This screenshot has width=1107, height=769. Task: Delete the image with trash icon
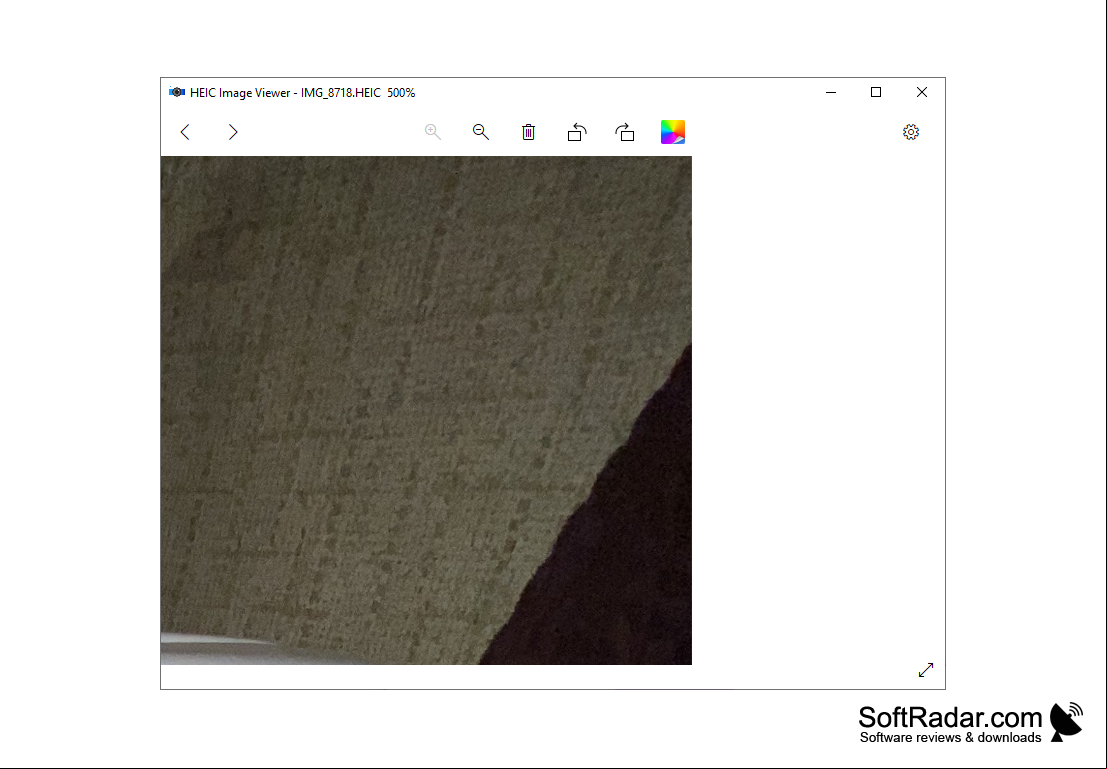(529, 132)
